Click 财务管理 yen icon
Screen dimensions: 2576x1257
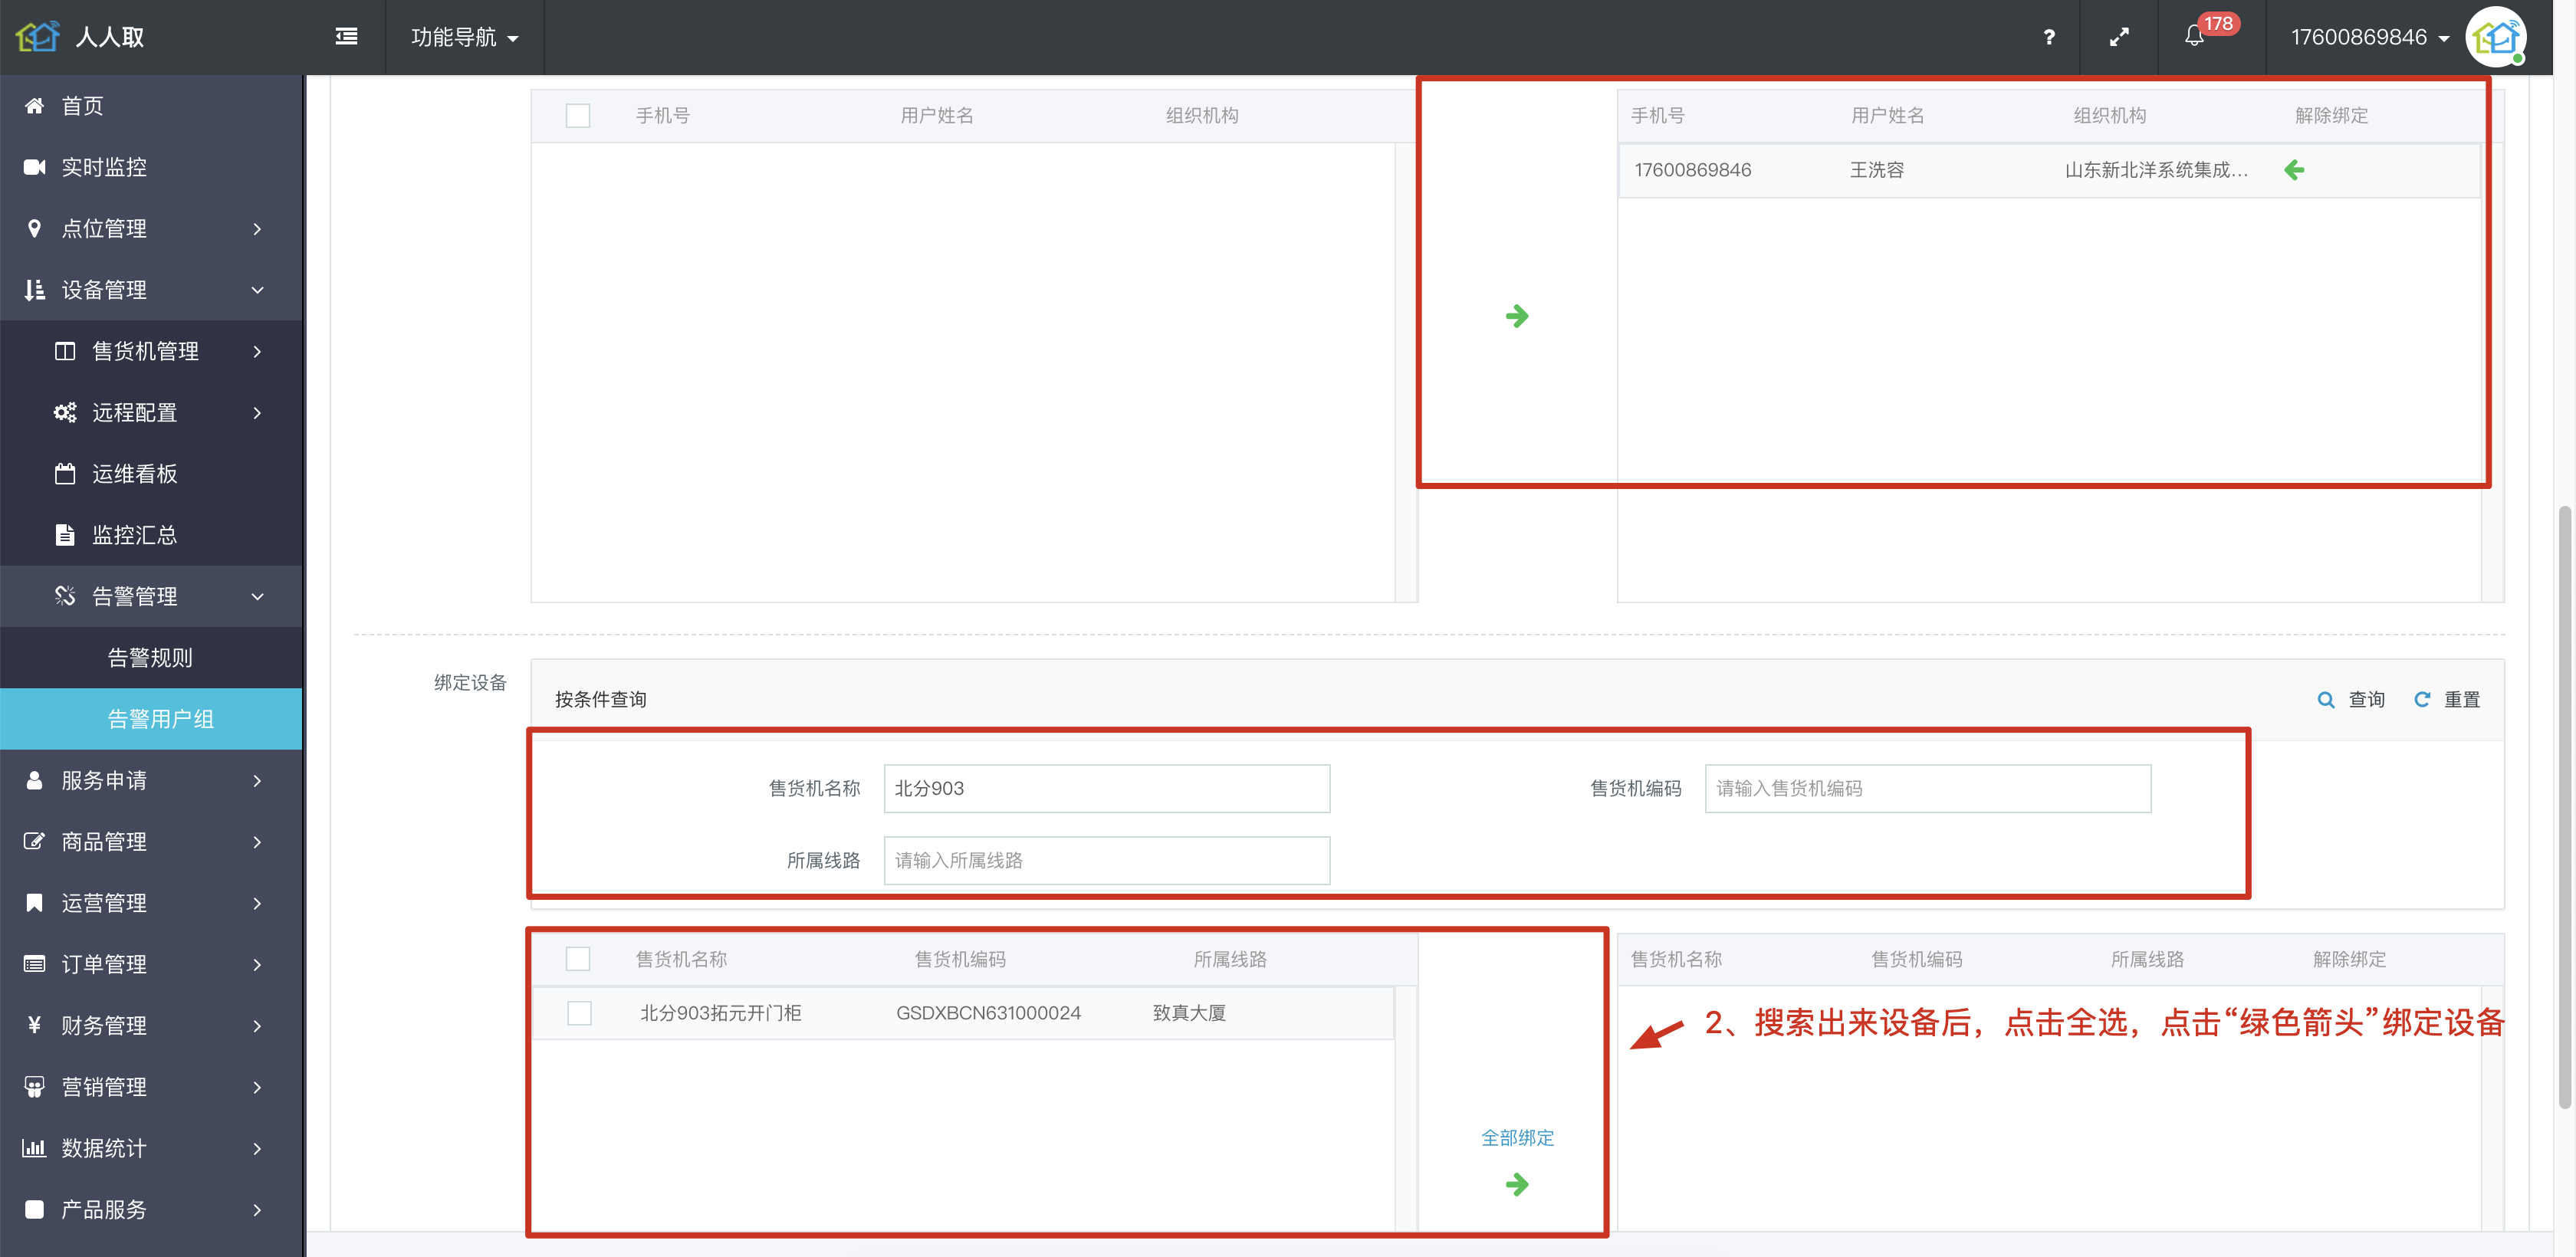34,1025
